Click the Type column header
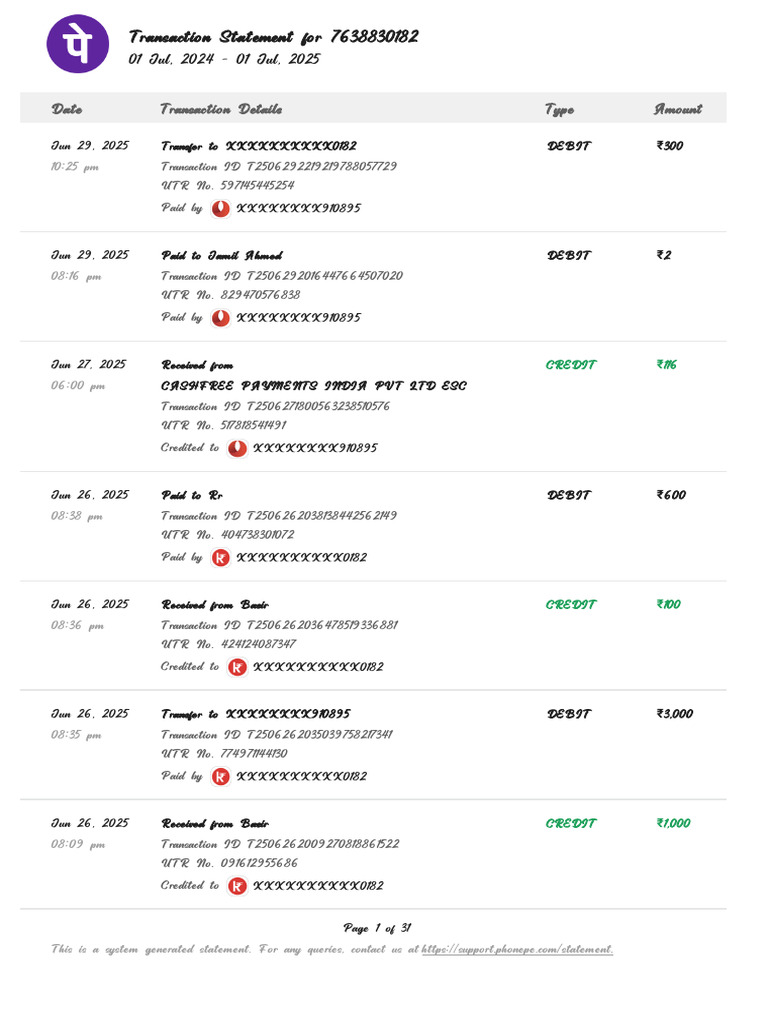 (x=559, y=109)
